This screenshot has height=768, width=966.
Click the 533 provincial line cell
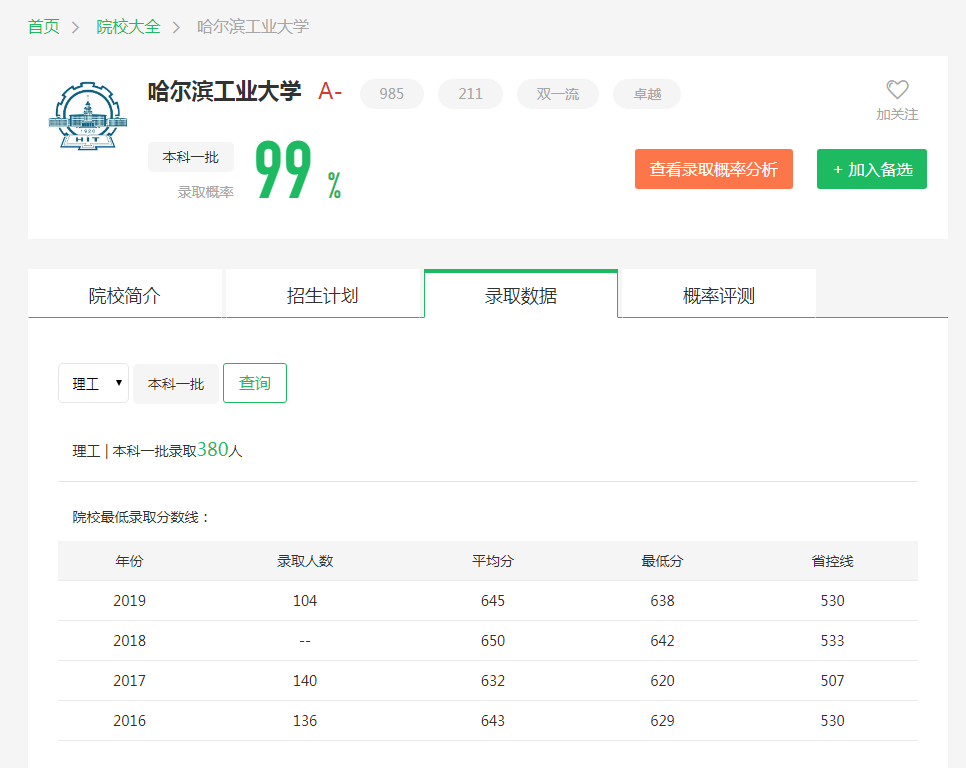[x=832, y=641]
